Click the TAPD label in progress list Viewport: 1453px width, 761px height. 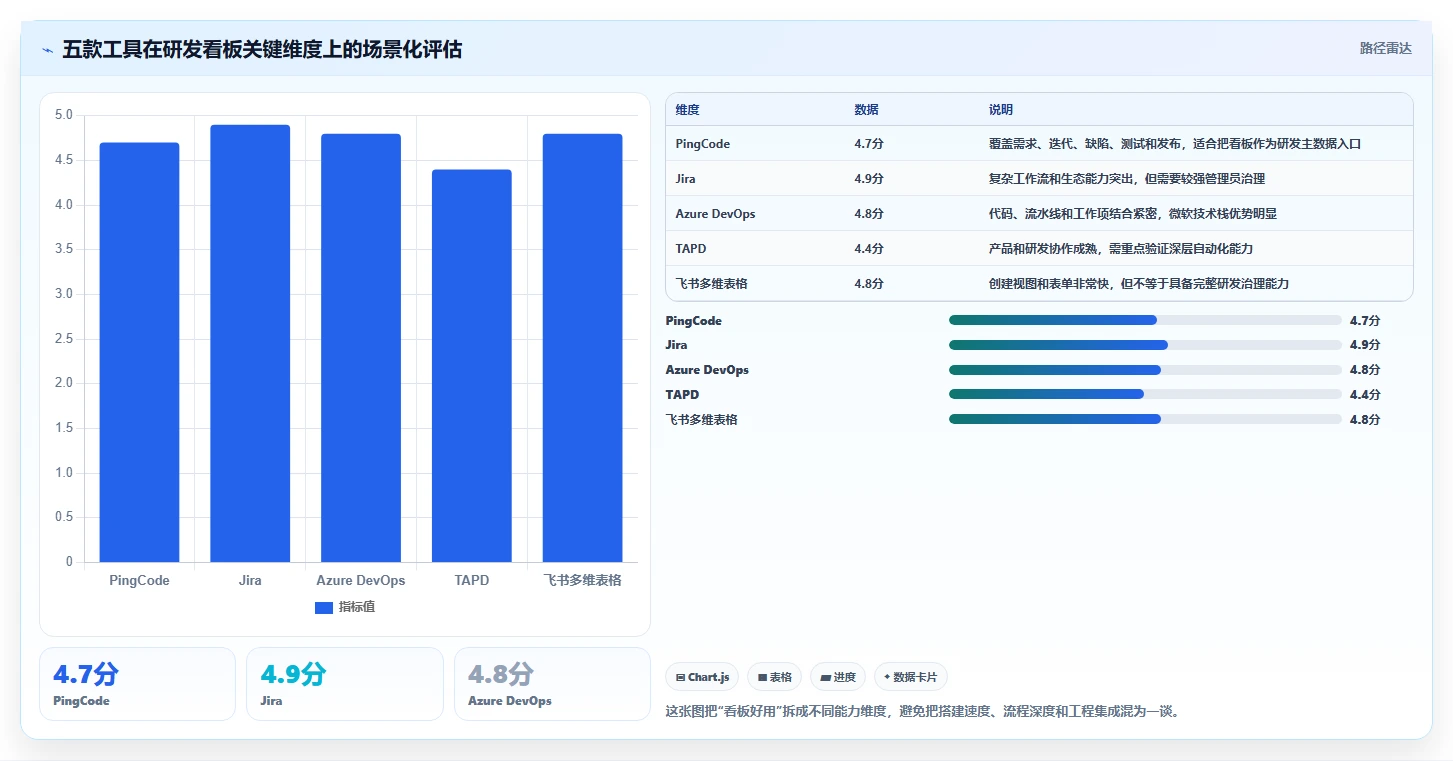click(x=682, y=395)
